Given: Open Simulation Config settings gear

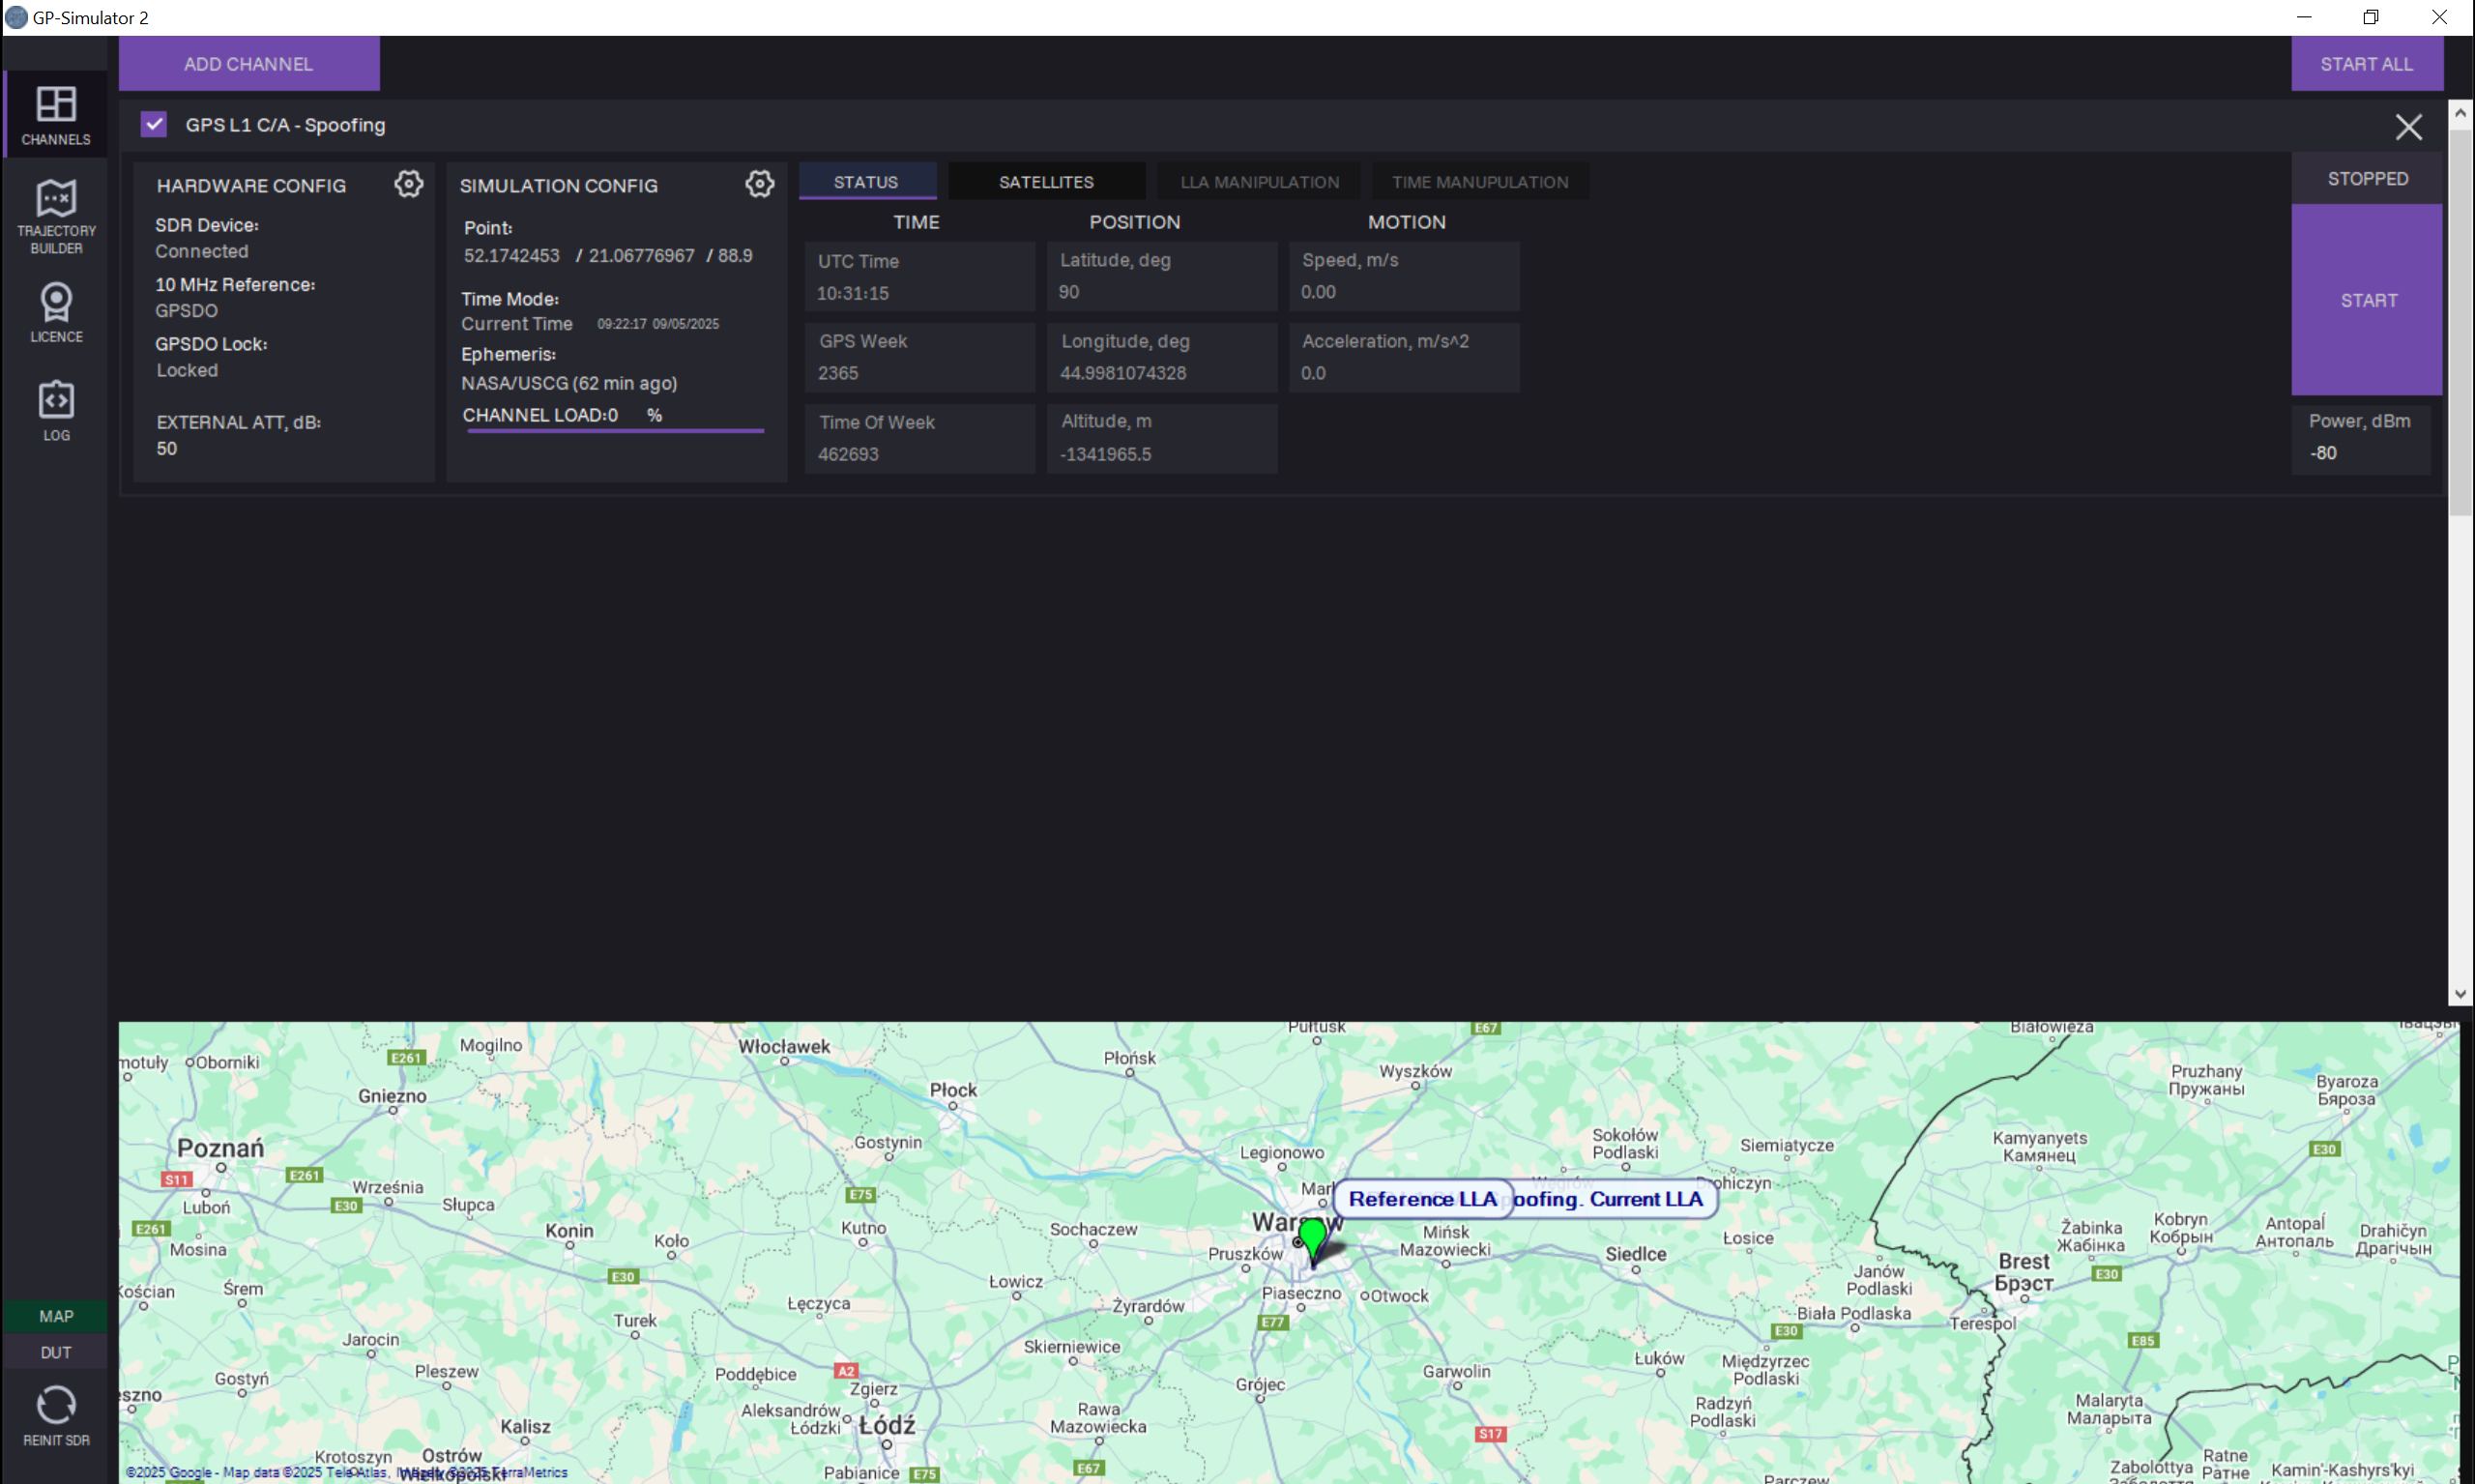Looking at the screenshot, I should coord(760,184).
